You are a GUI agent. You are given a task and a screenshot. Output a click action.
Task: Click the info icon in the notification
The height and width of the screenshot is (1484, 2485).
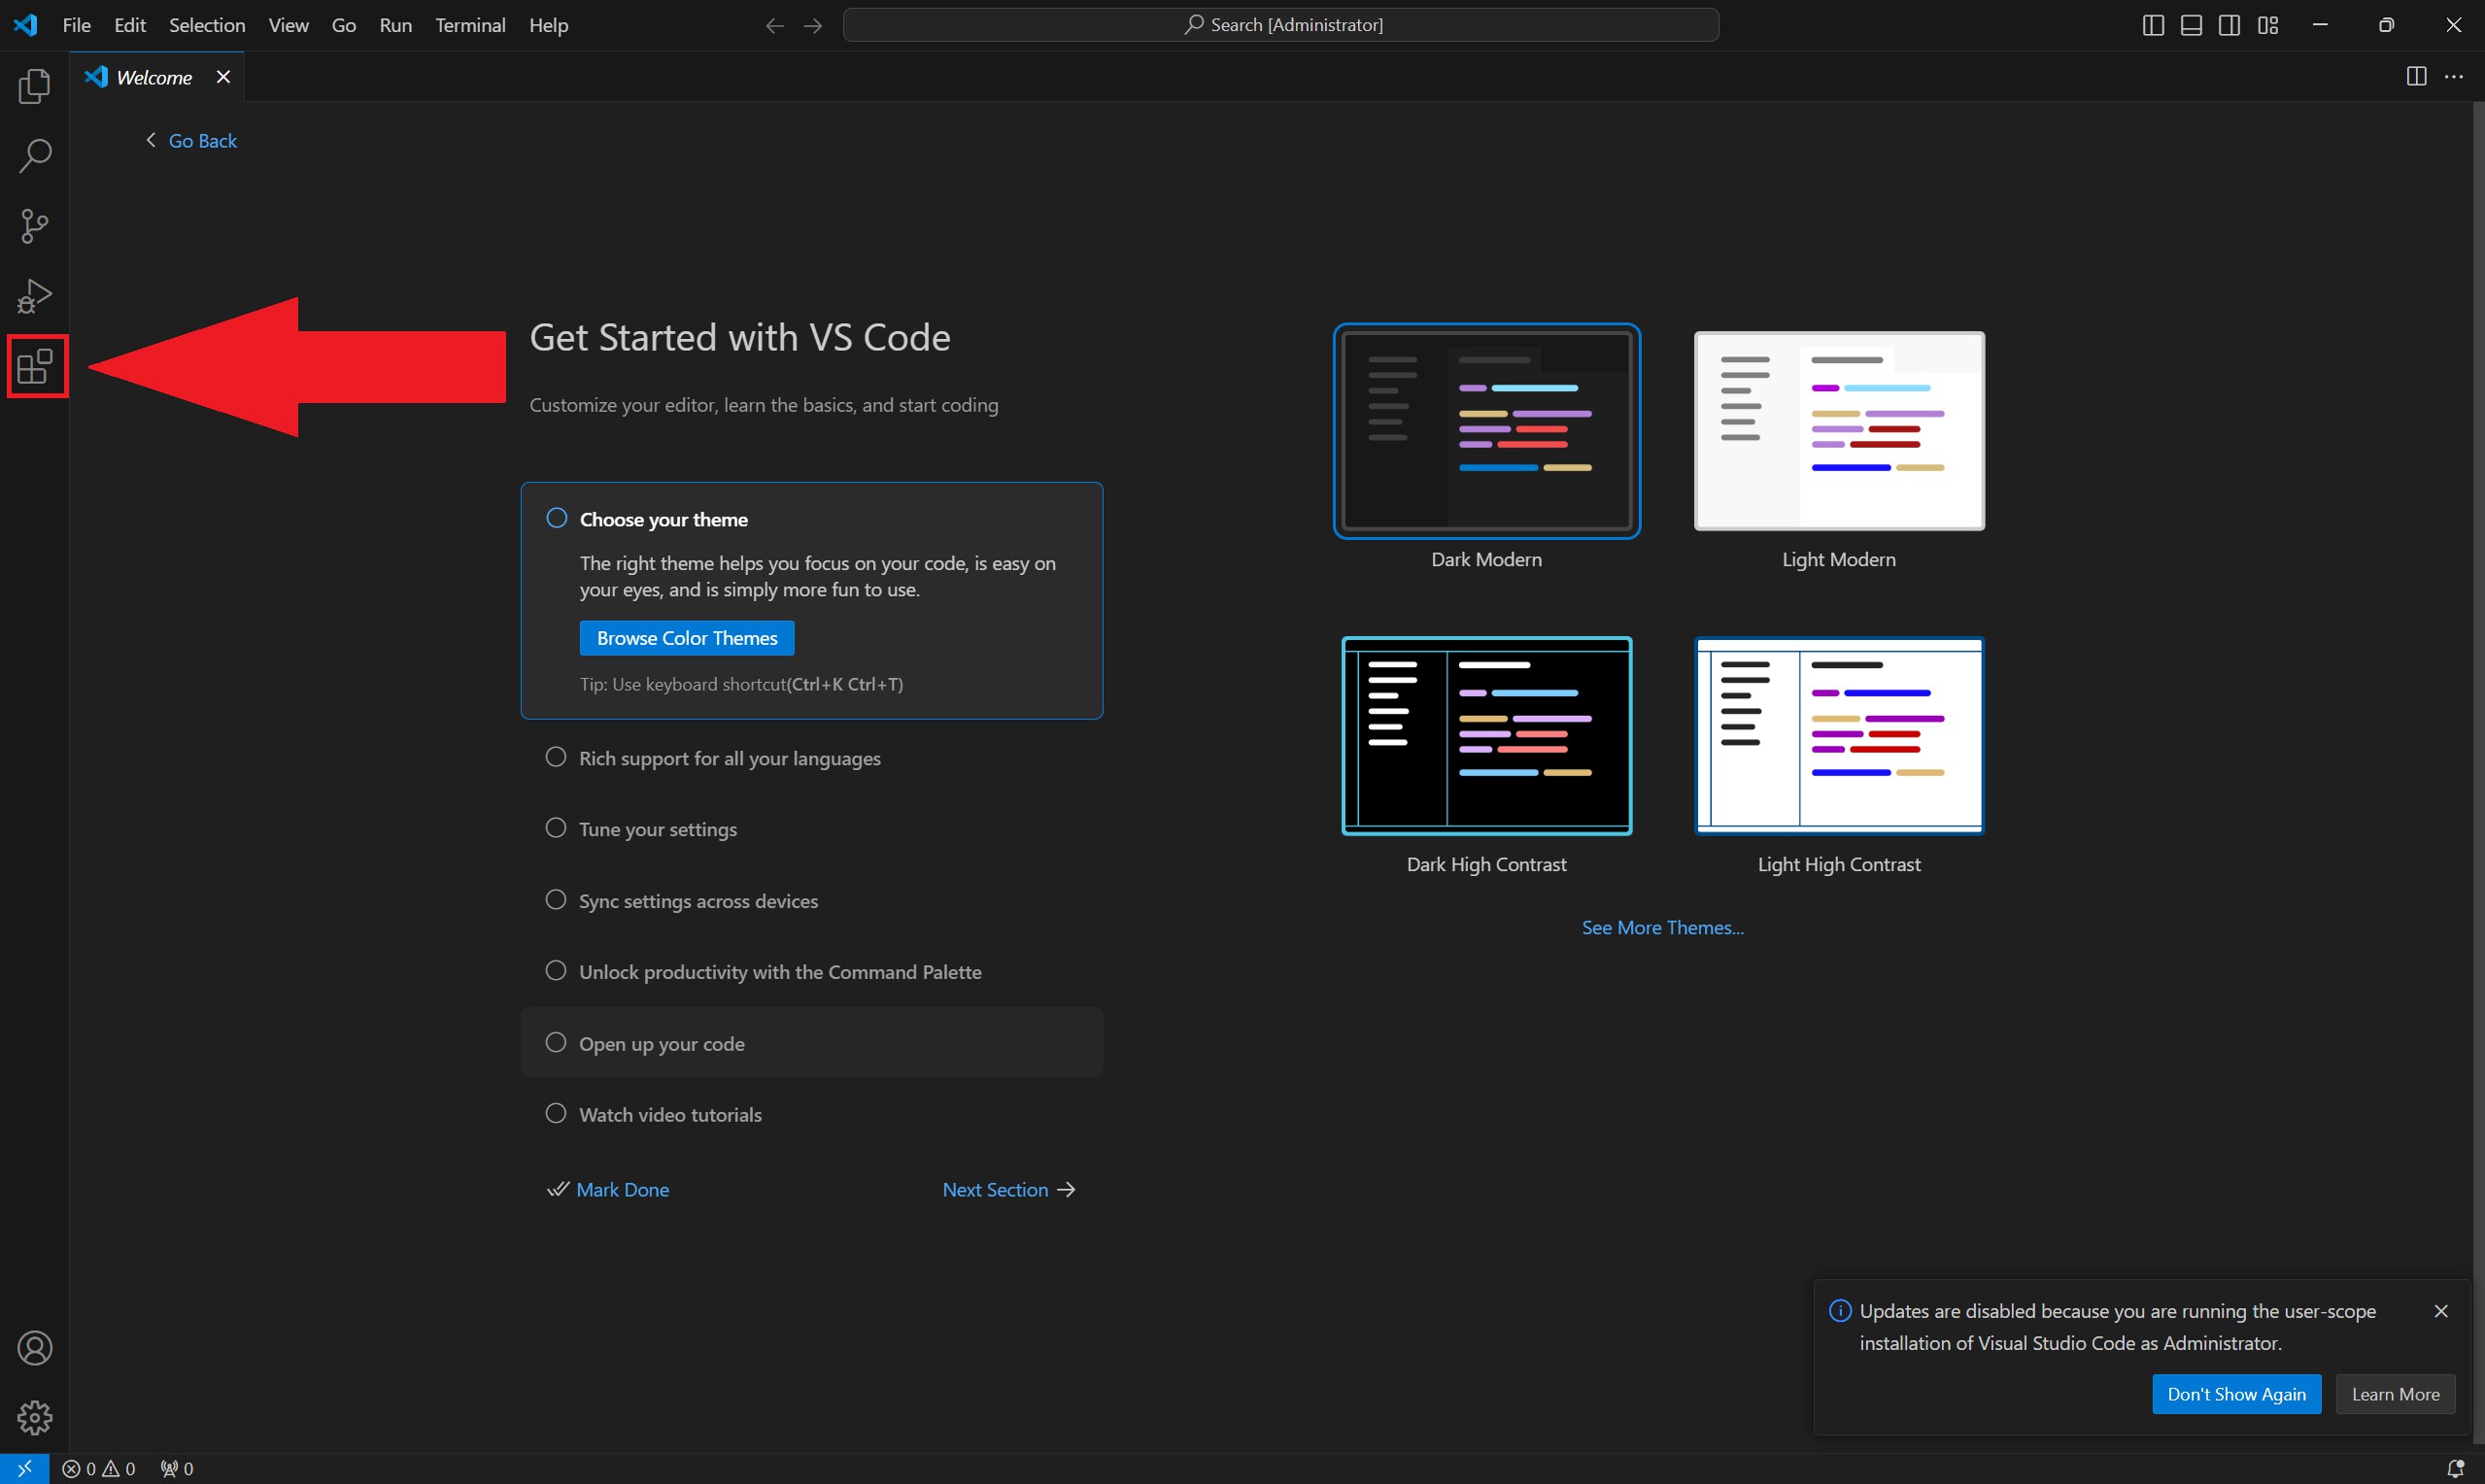point(1840,1311)
